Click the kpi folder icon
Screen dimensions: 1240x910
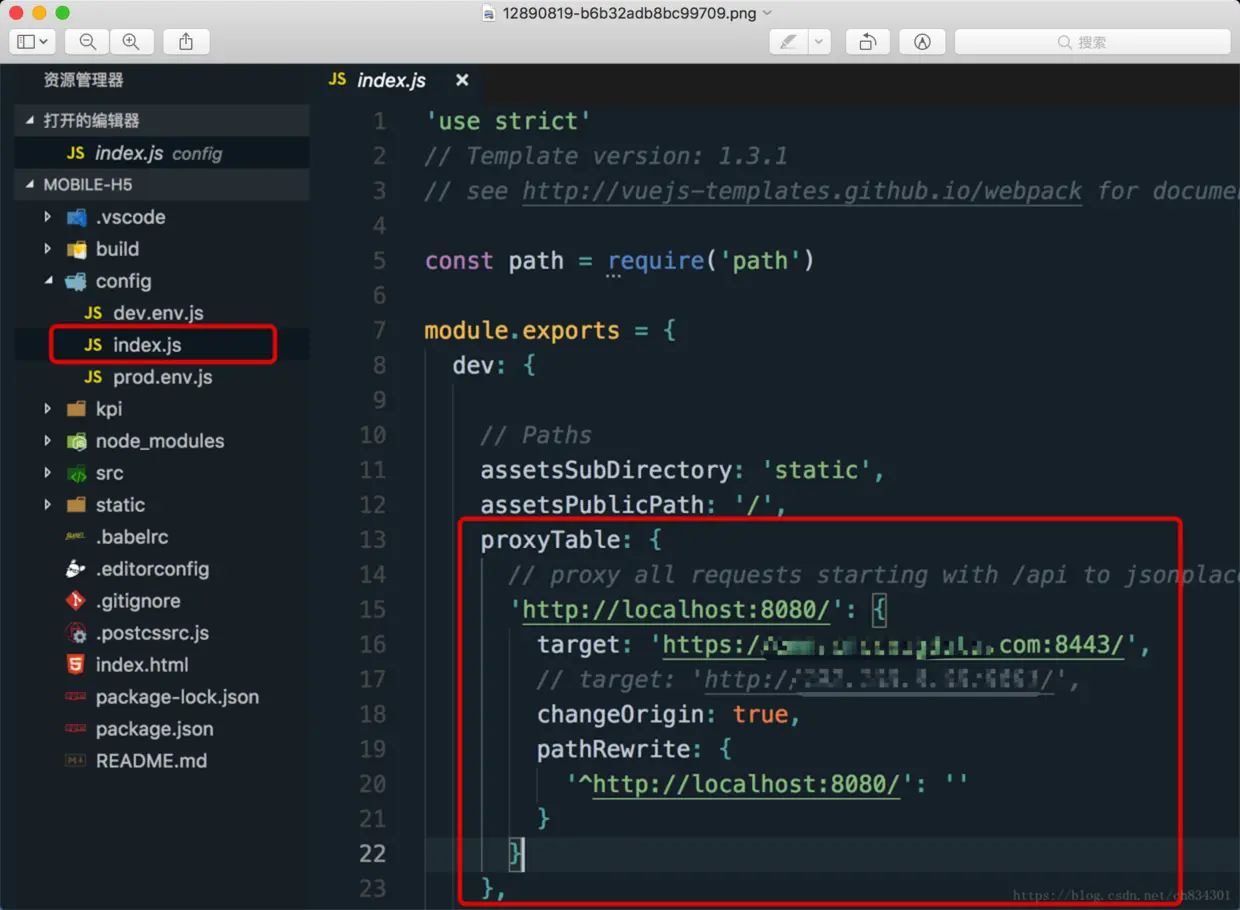coord(76,409)
